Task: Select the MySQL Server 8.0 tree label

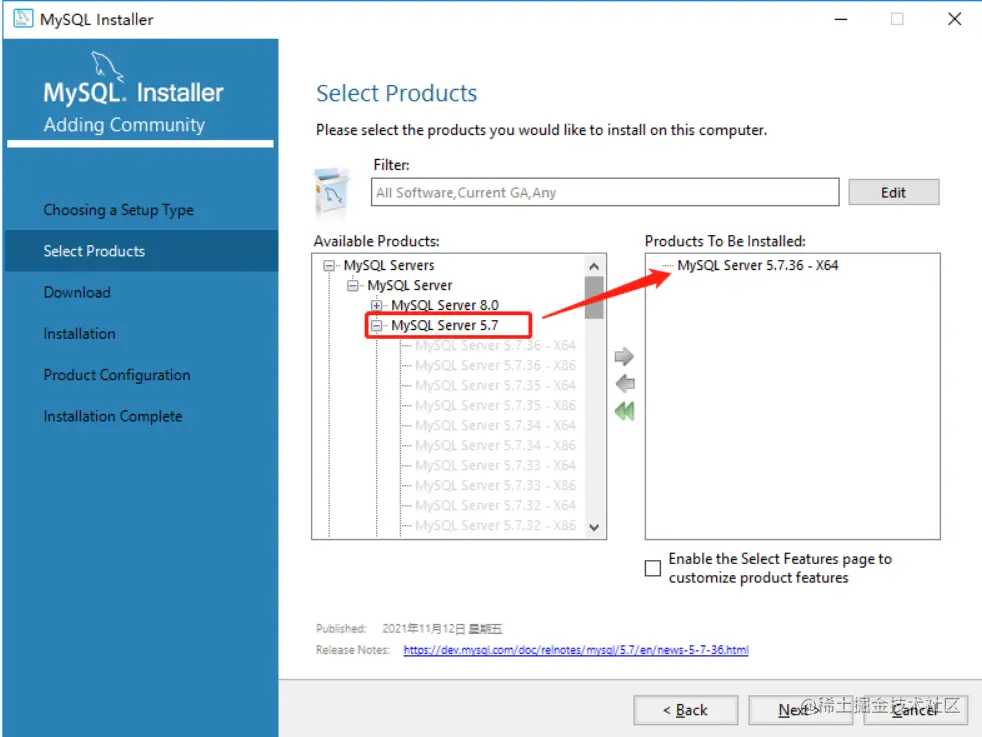Action: tap(445, 306)
